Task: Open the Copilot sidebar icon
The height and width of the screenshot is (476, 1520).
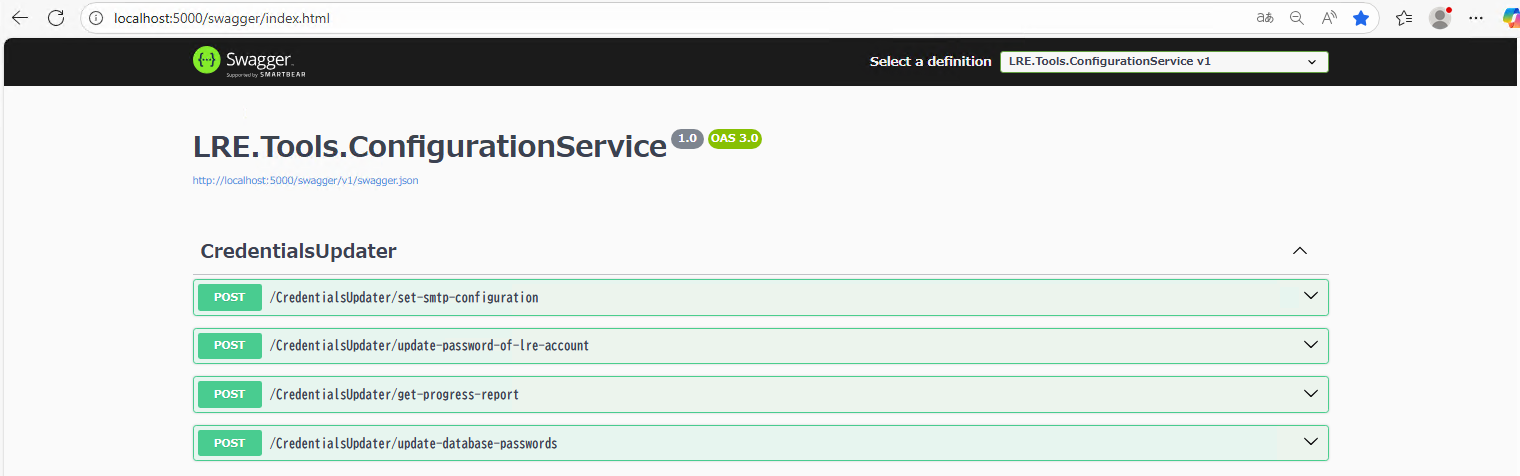Action: 1510,18
